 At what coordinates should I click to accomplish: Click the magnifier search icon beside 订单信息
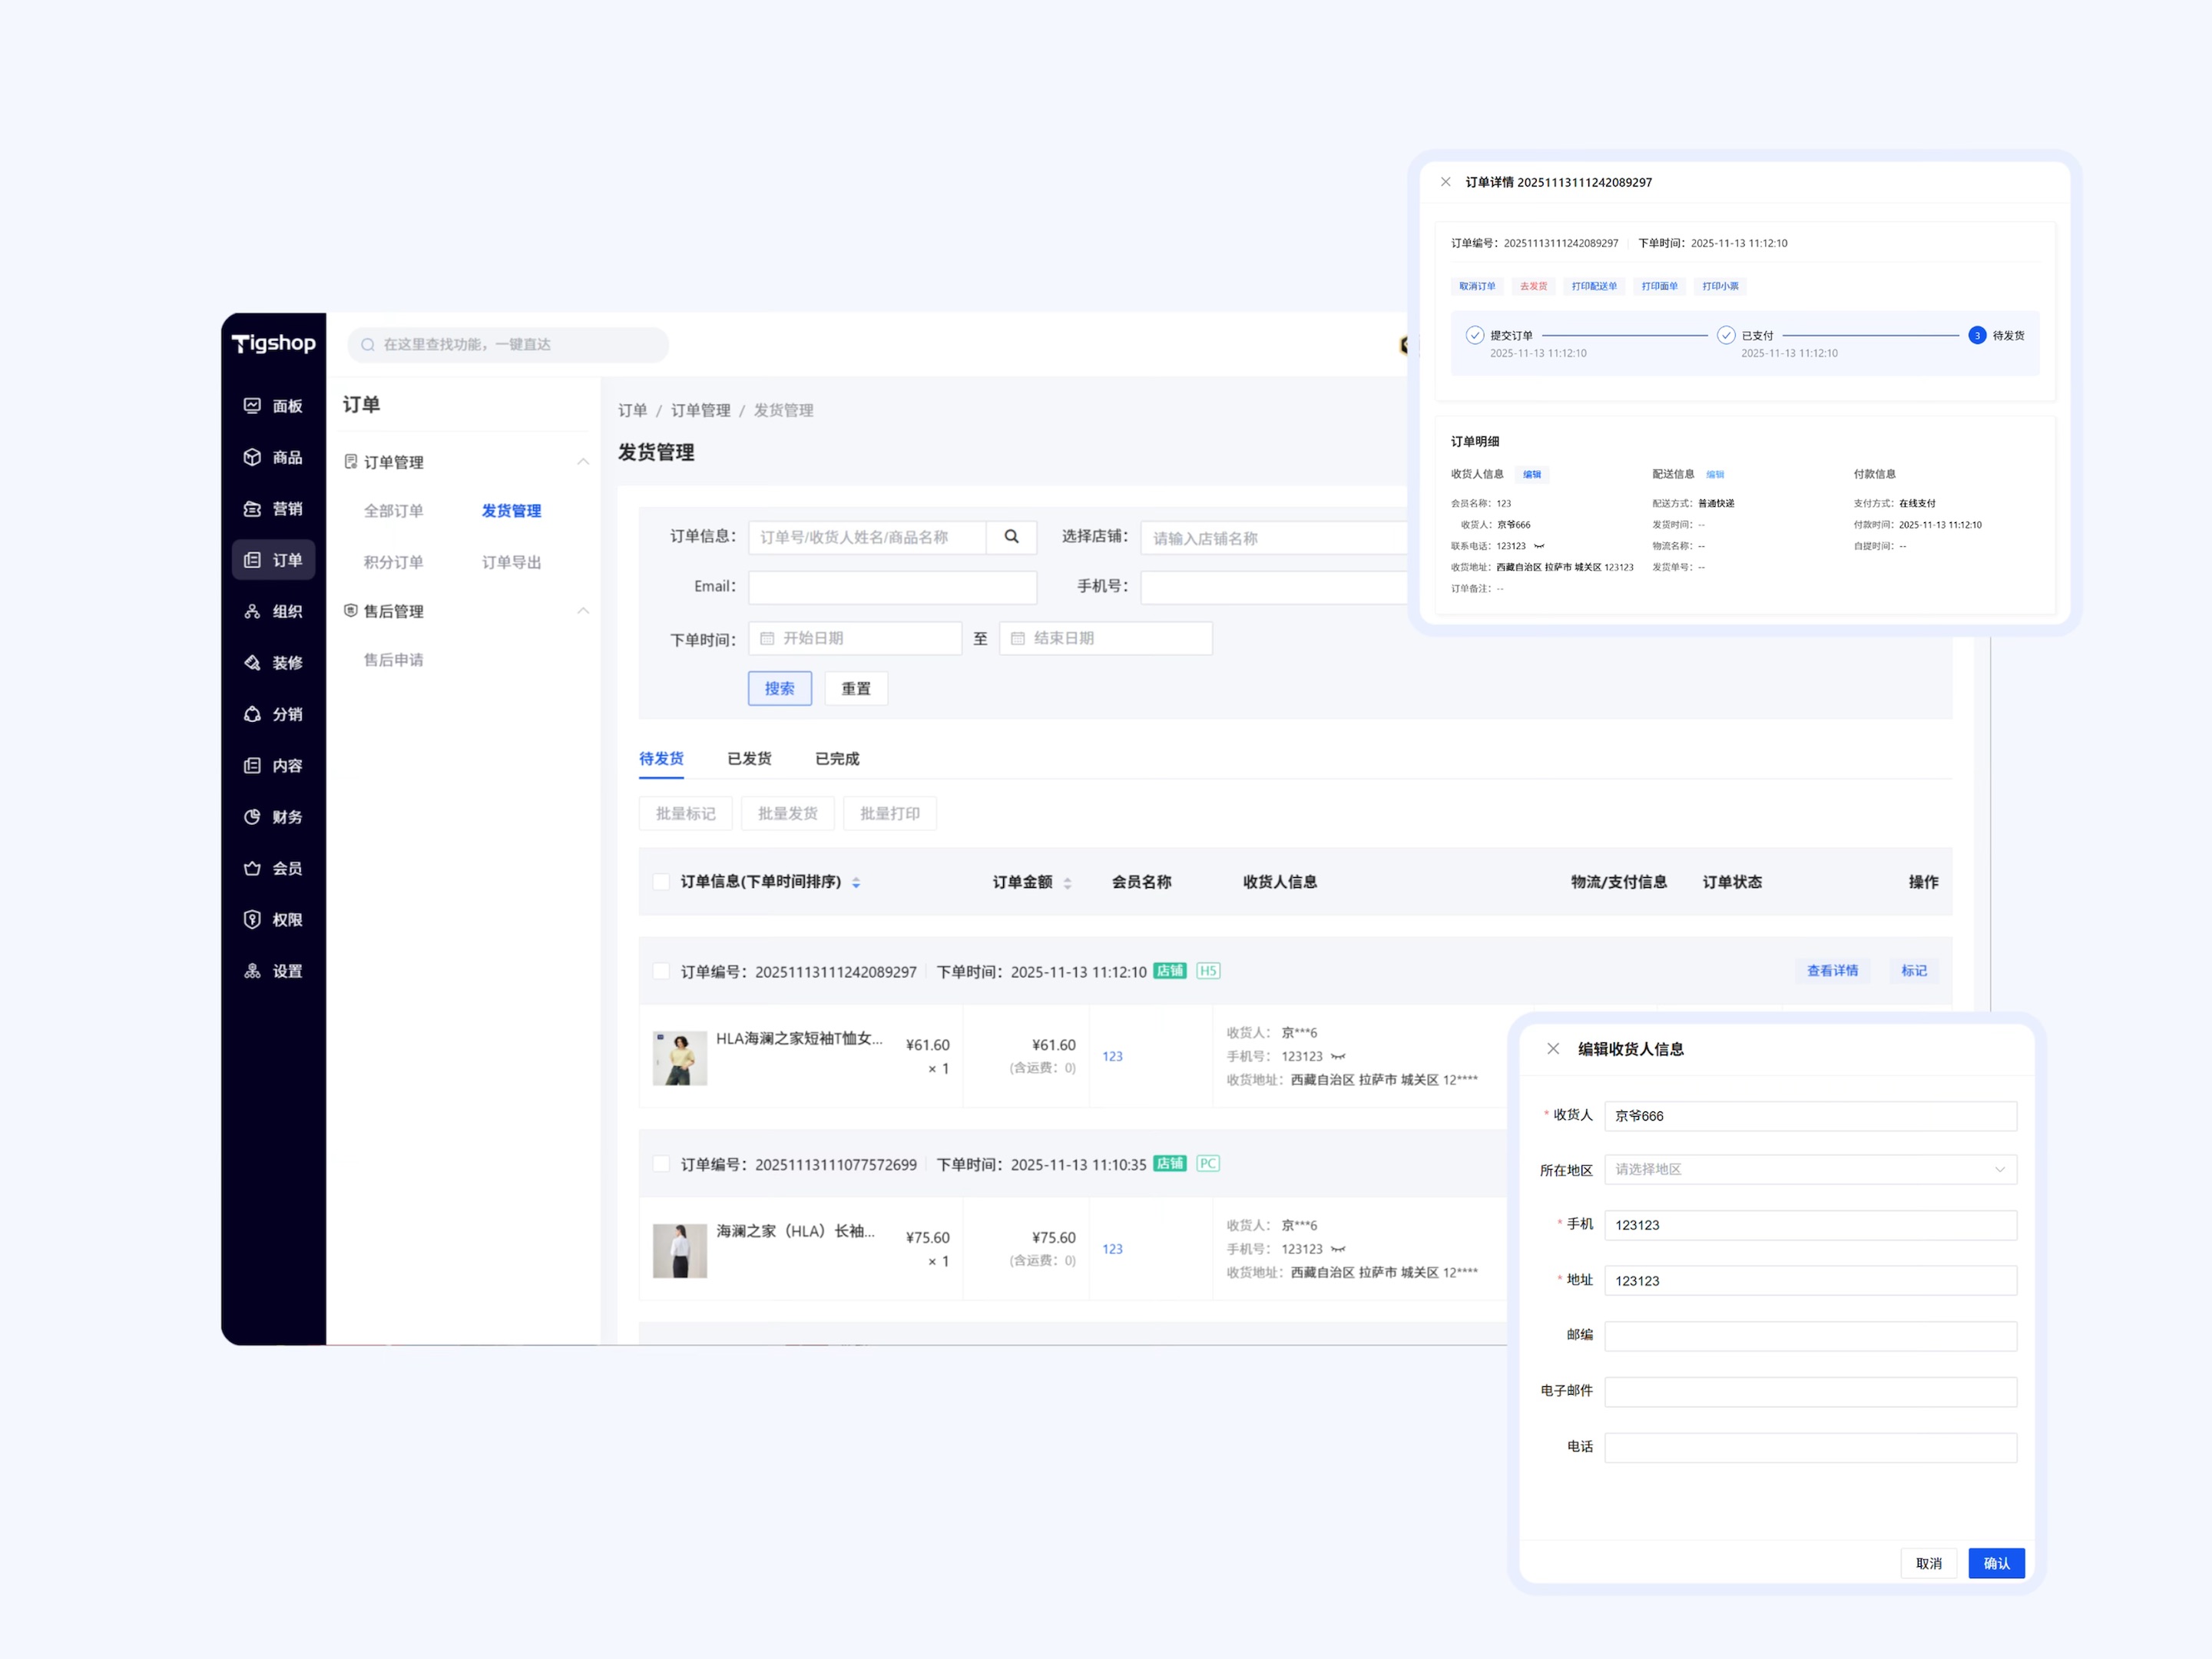pyautogui.click(x=1011, y=537)
